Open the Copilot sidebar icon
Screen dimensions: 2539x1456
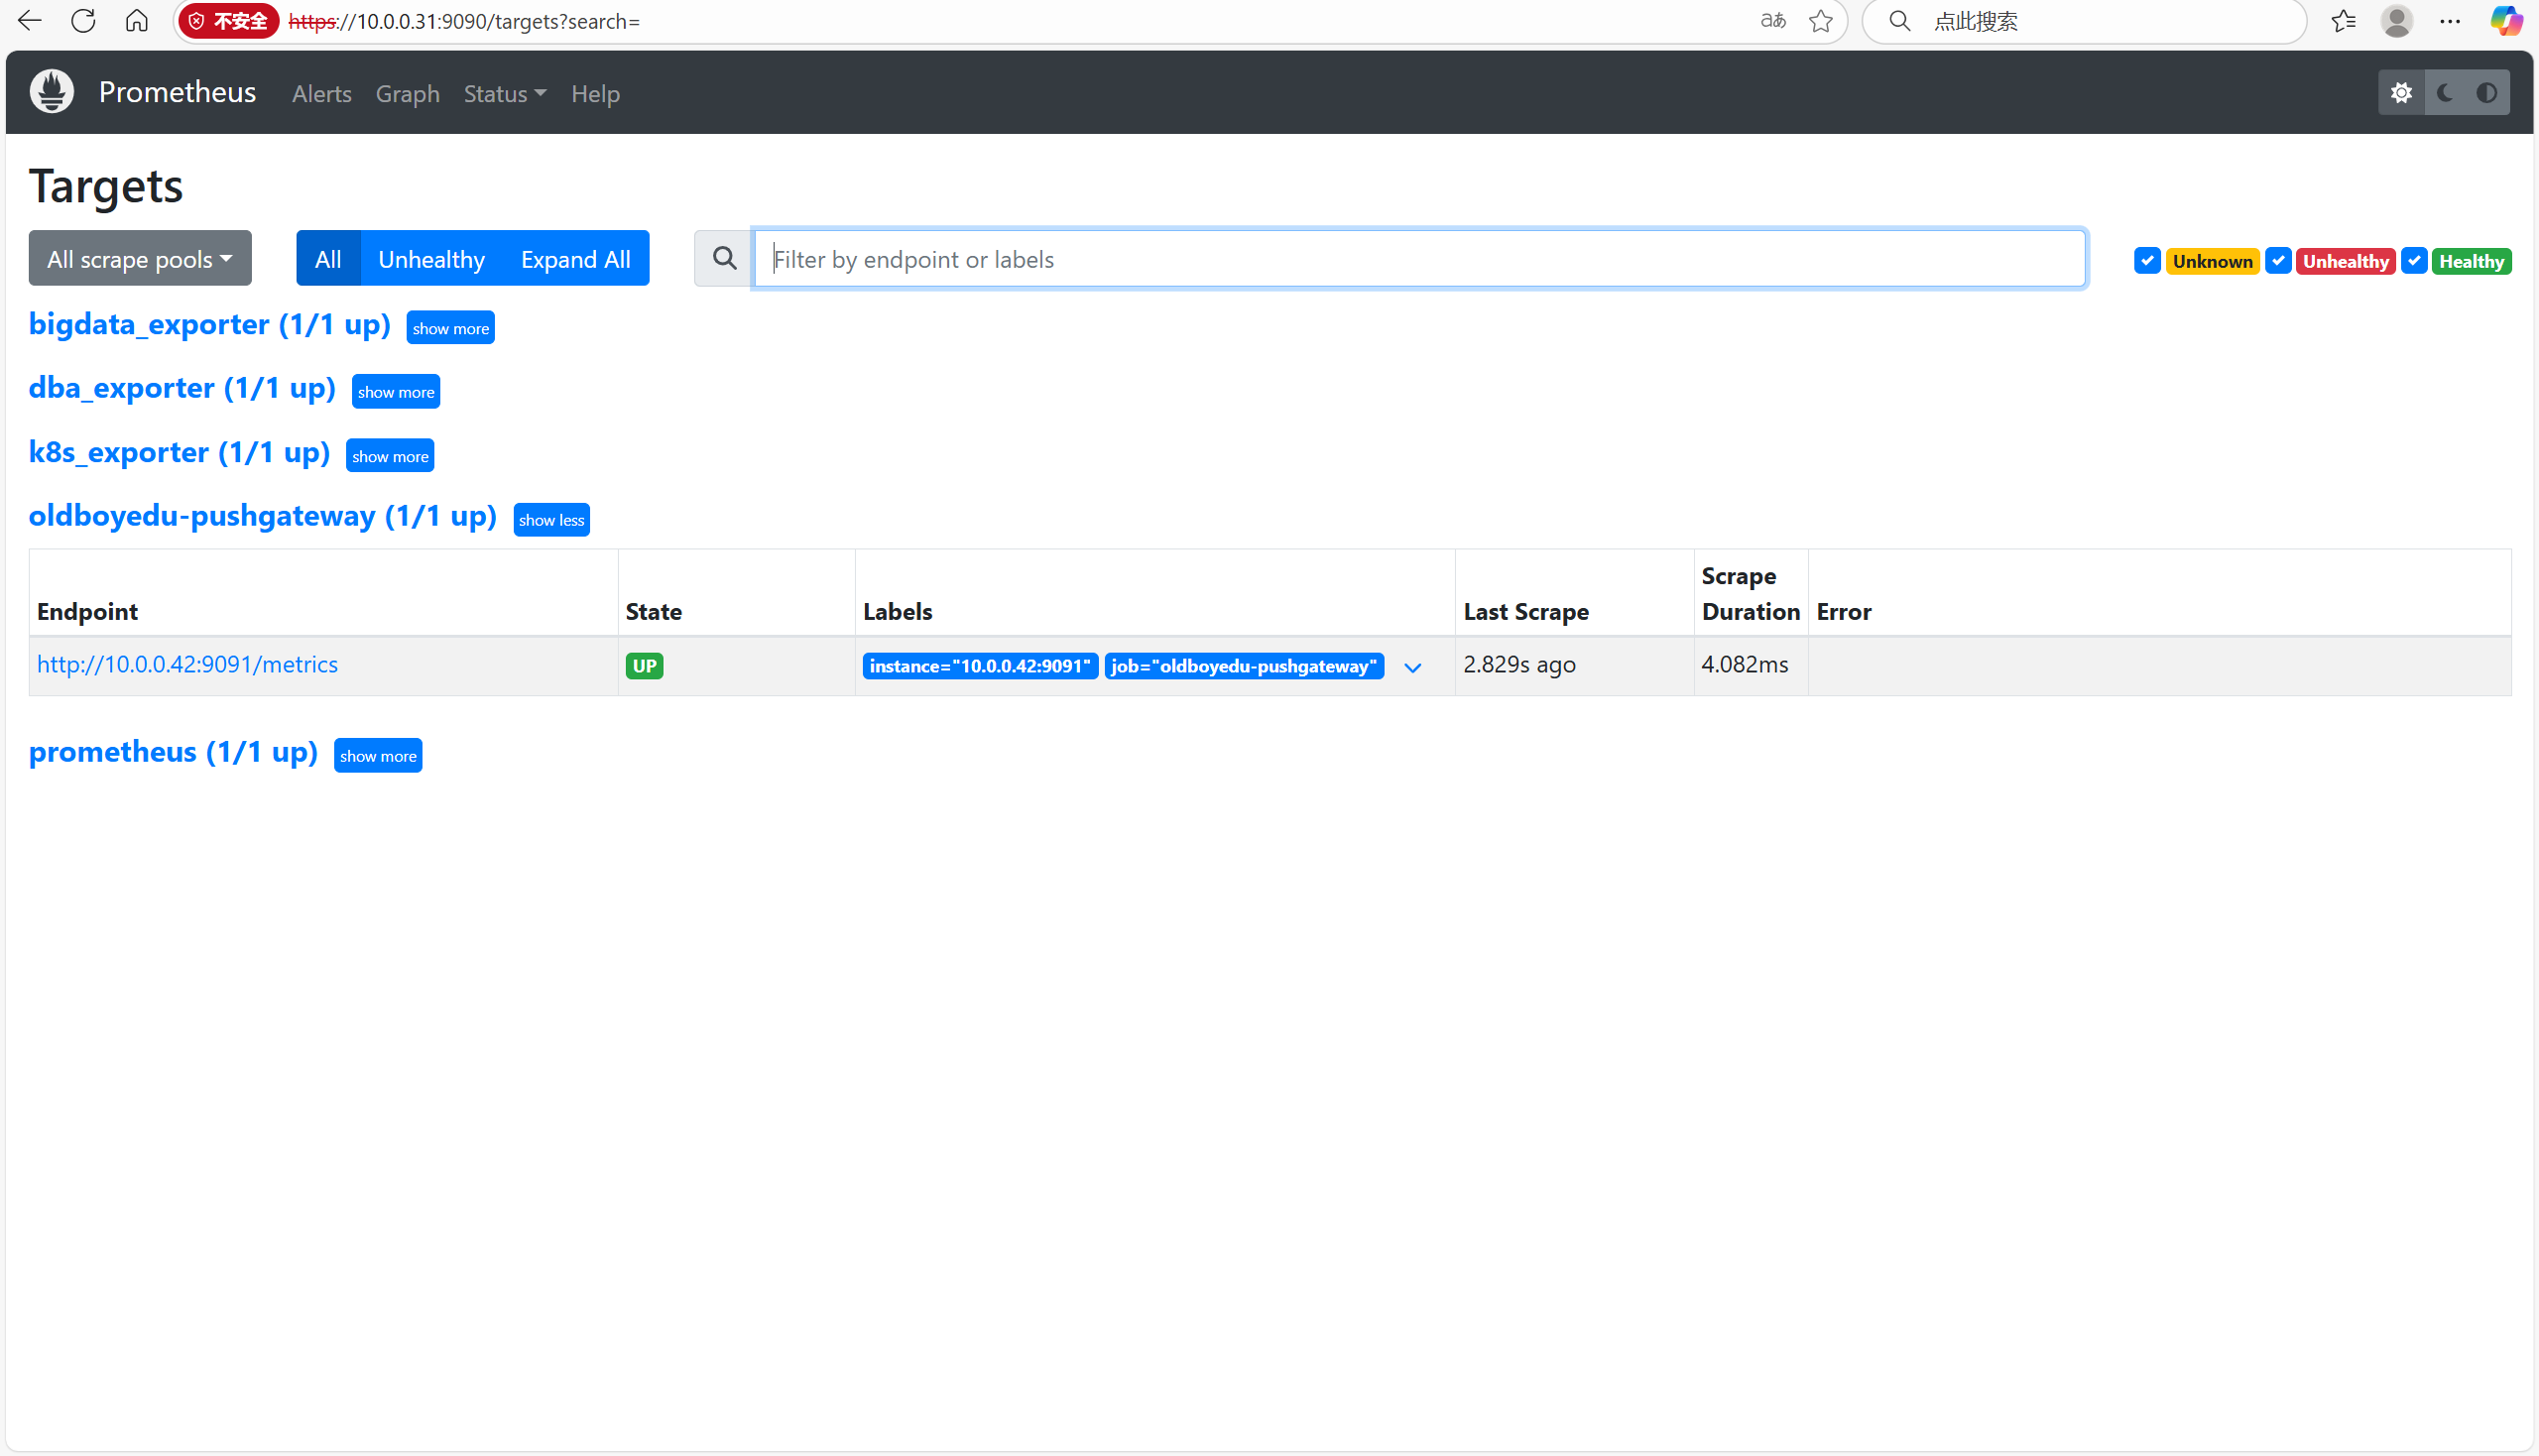[2506, 21]
